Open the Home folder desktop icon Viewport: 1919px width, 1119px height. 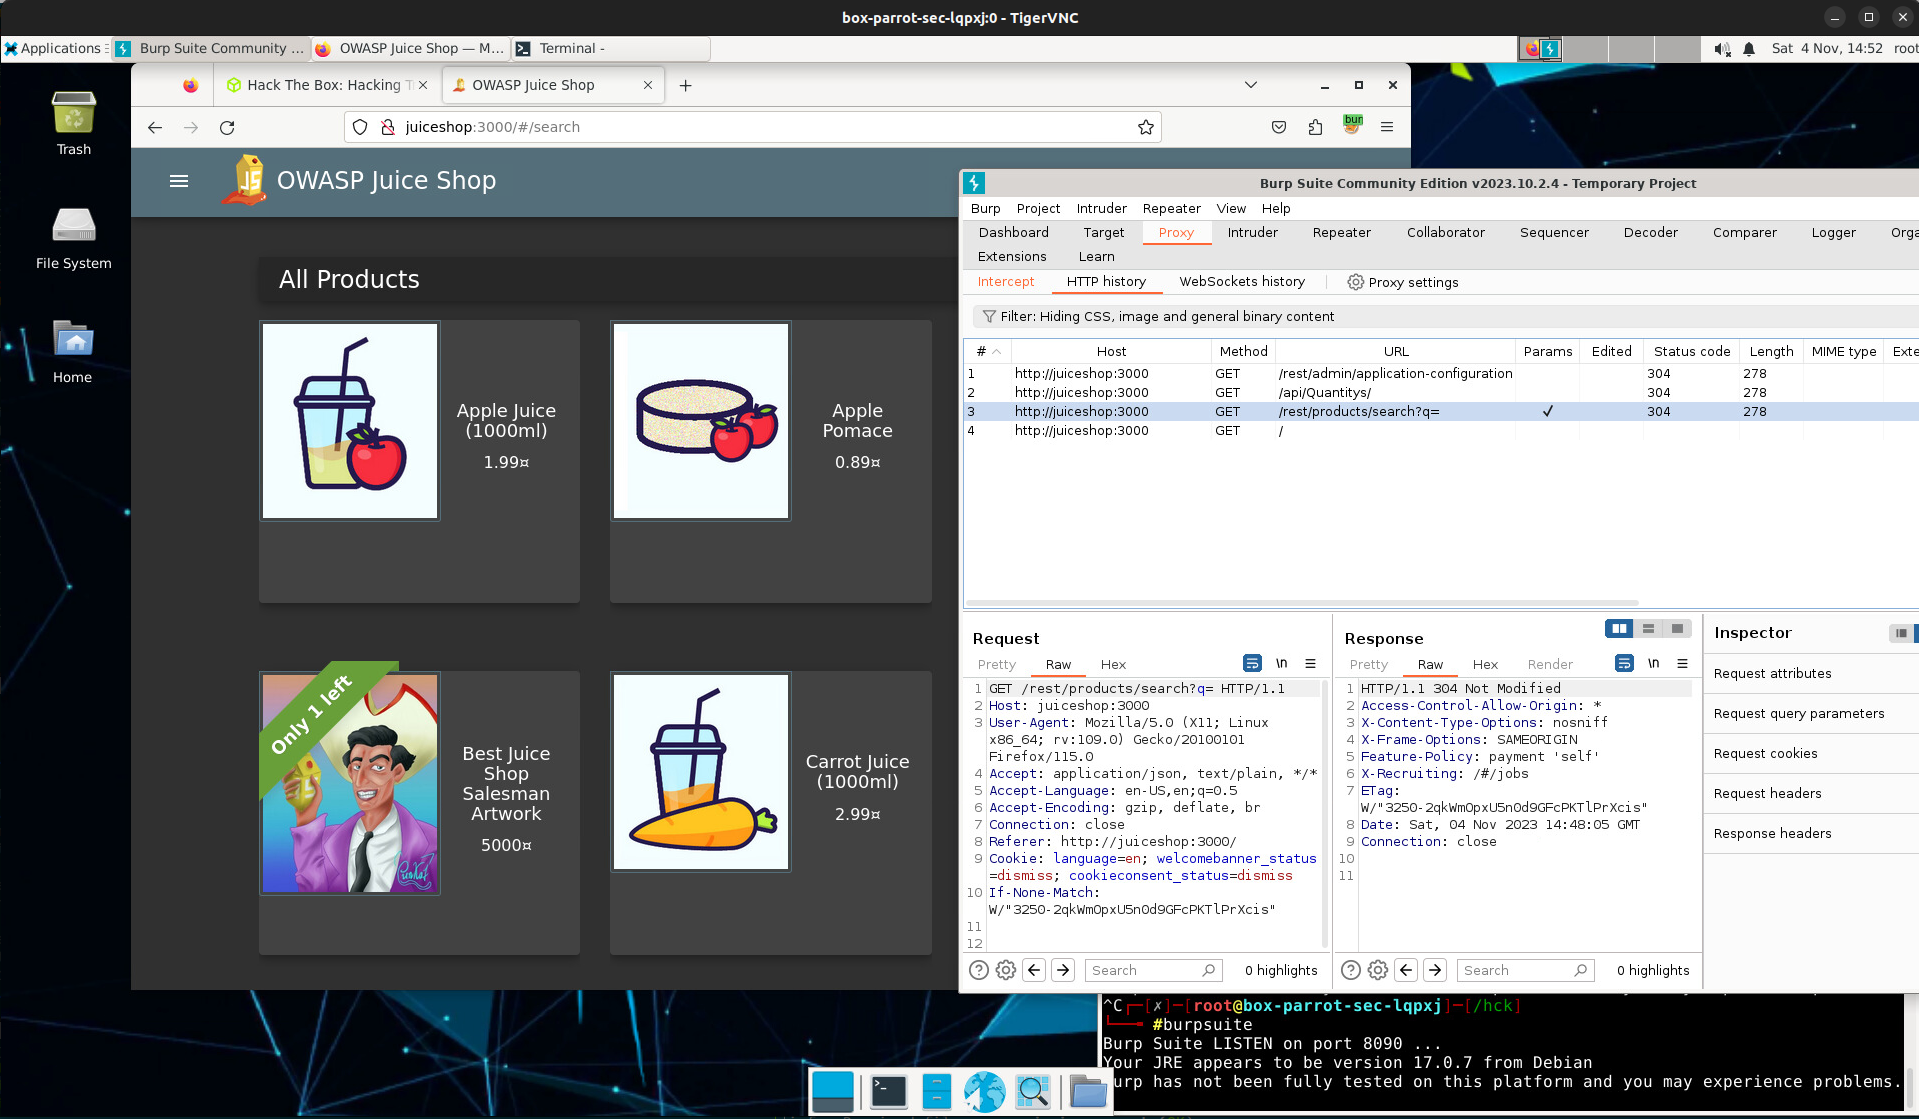coord(73,352)
